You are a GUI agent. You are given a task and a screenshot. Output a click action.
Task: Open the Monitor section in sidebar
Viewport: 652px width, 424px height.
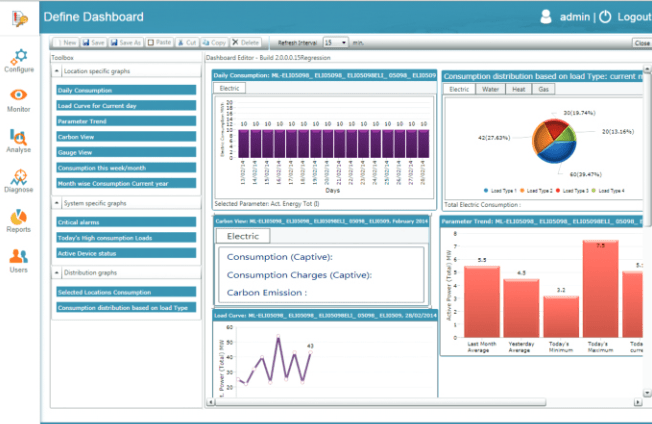[18, 99]
